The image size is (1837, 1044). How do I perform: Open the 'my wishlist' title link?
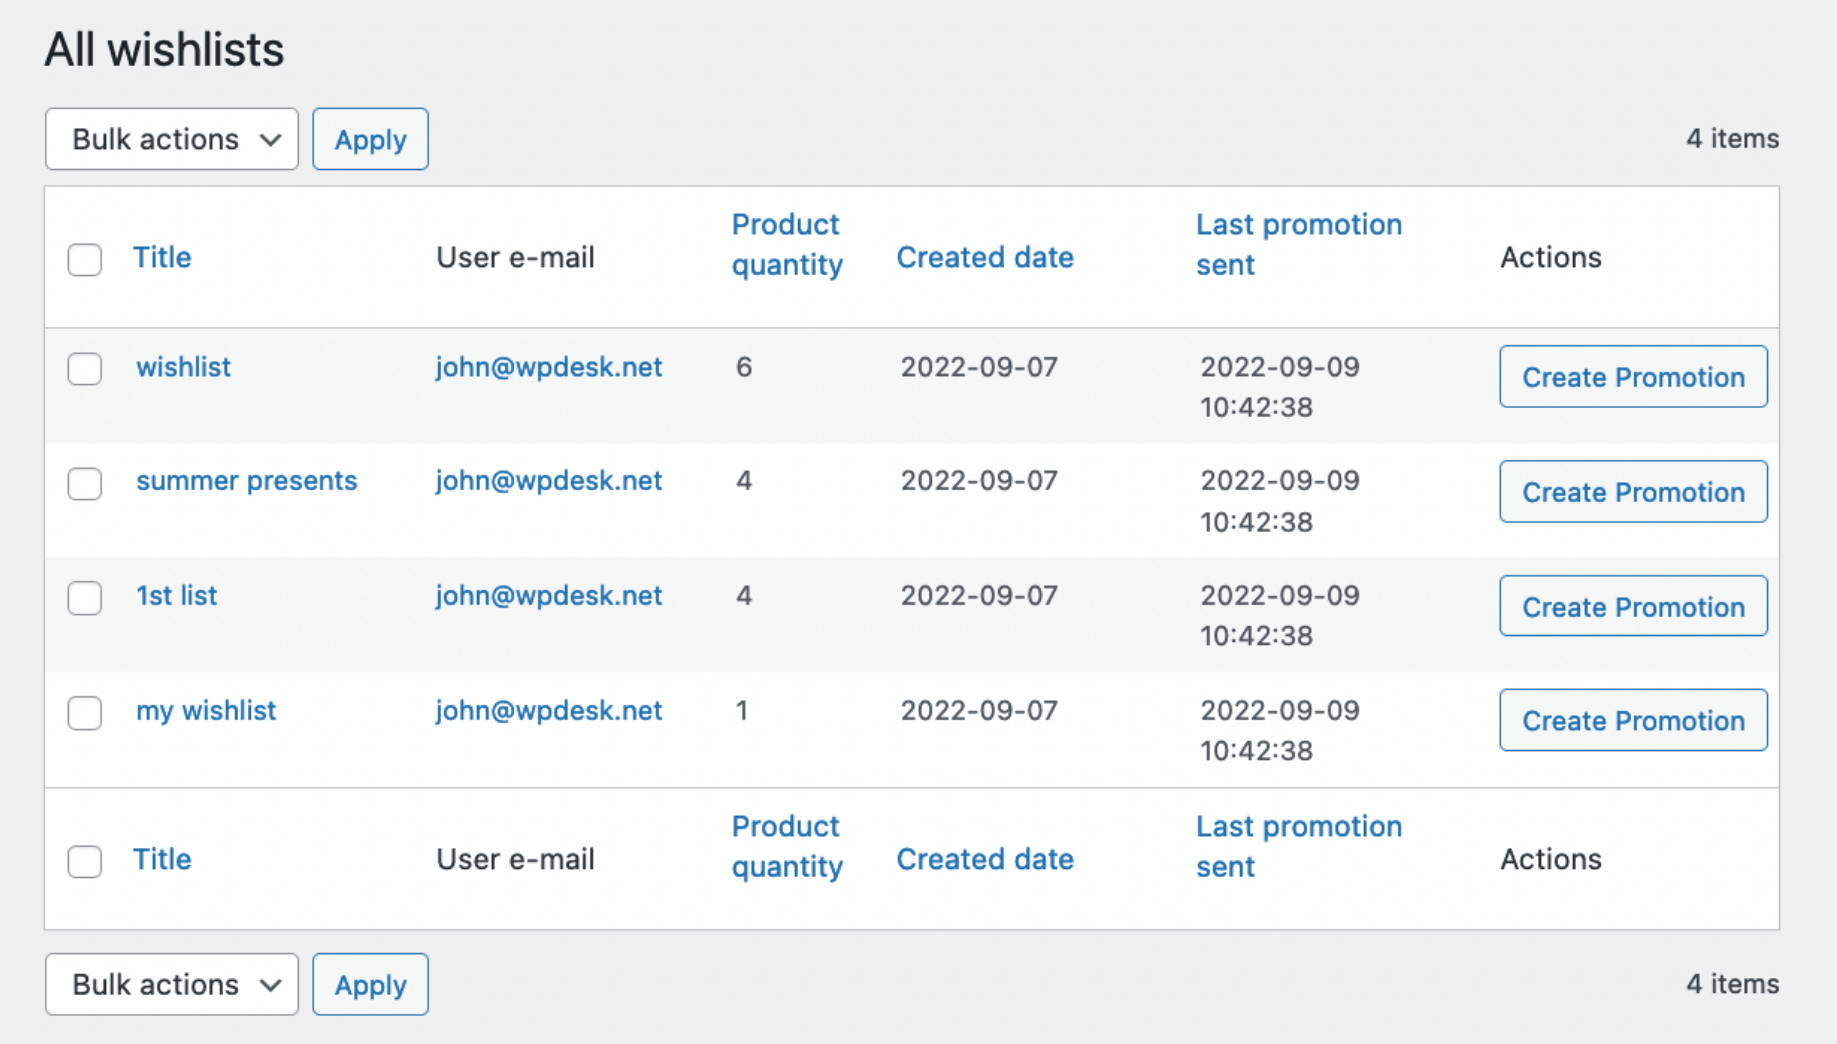tap(206, 710)
